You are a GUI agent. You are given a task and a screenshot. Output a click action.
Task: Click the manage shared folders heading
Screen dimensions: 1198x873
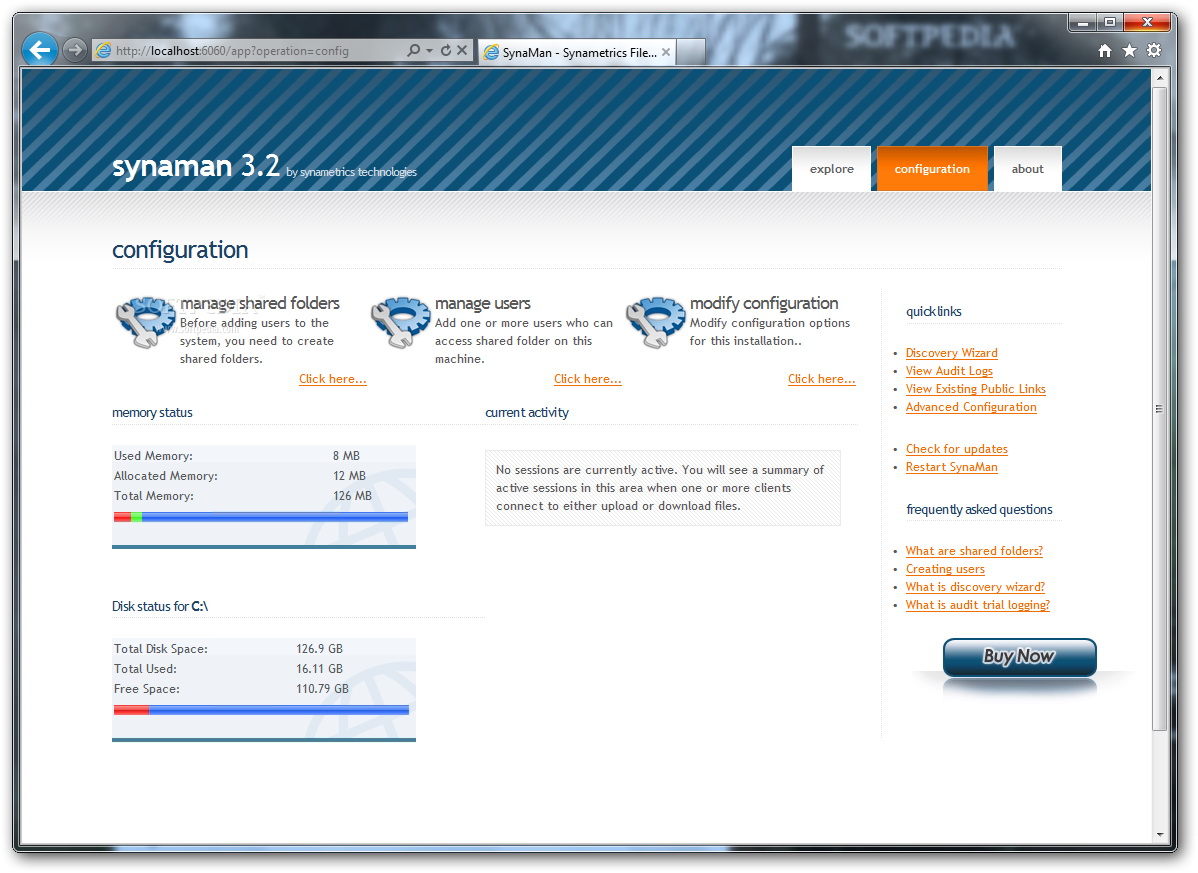260,303
